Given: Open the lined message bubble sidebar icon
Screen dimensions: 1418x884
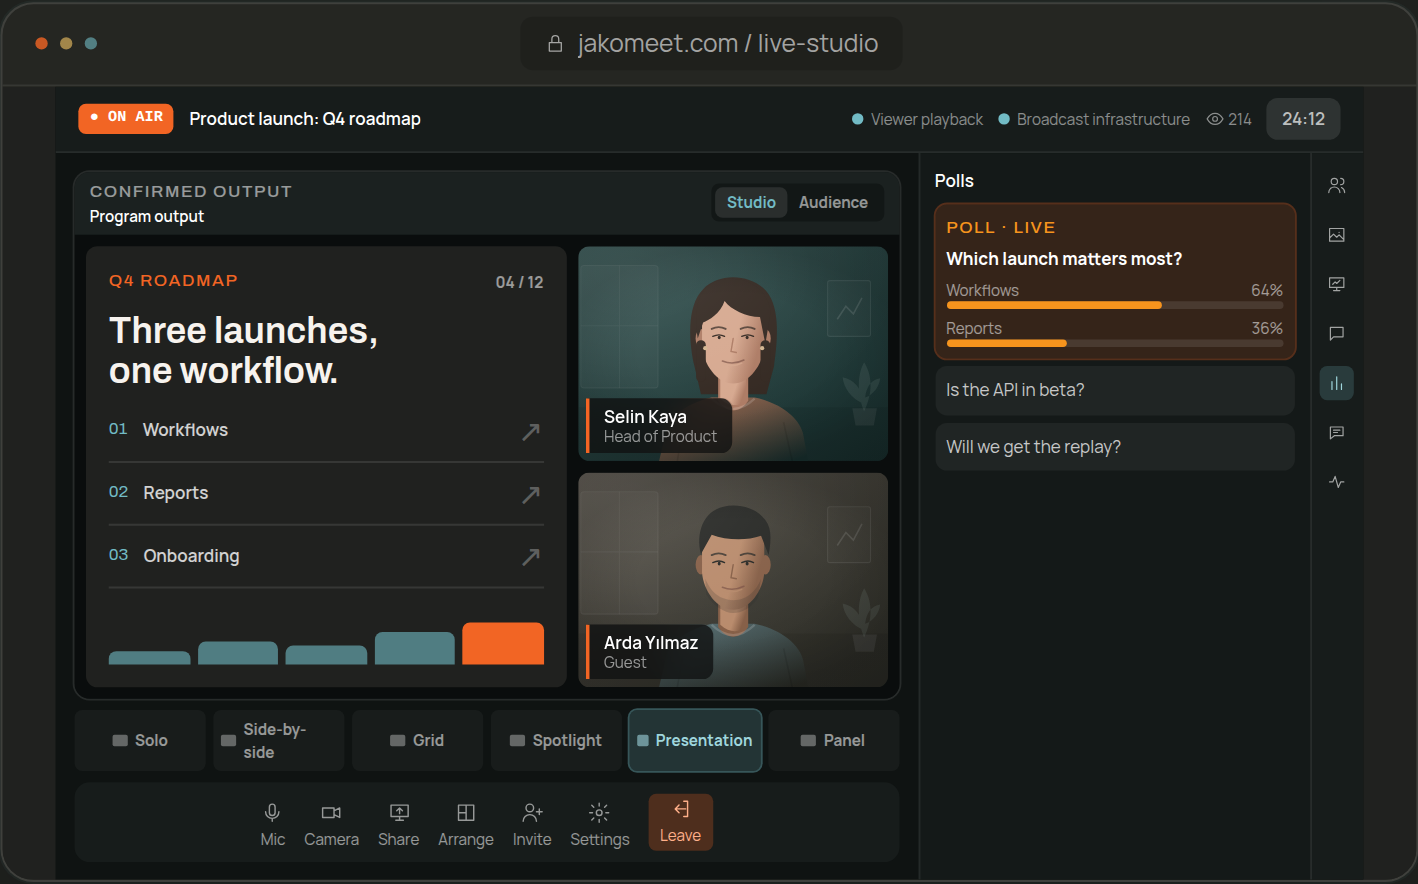Looking at the screenshot, I should (1336, 432).
